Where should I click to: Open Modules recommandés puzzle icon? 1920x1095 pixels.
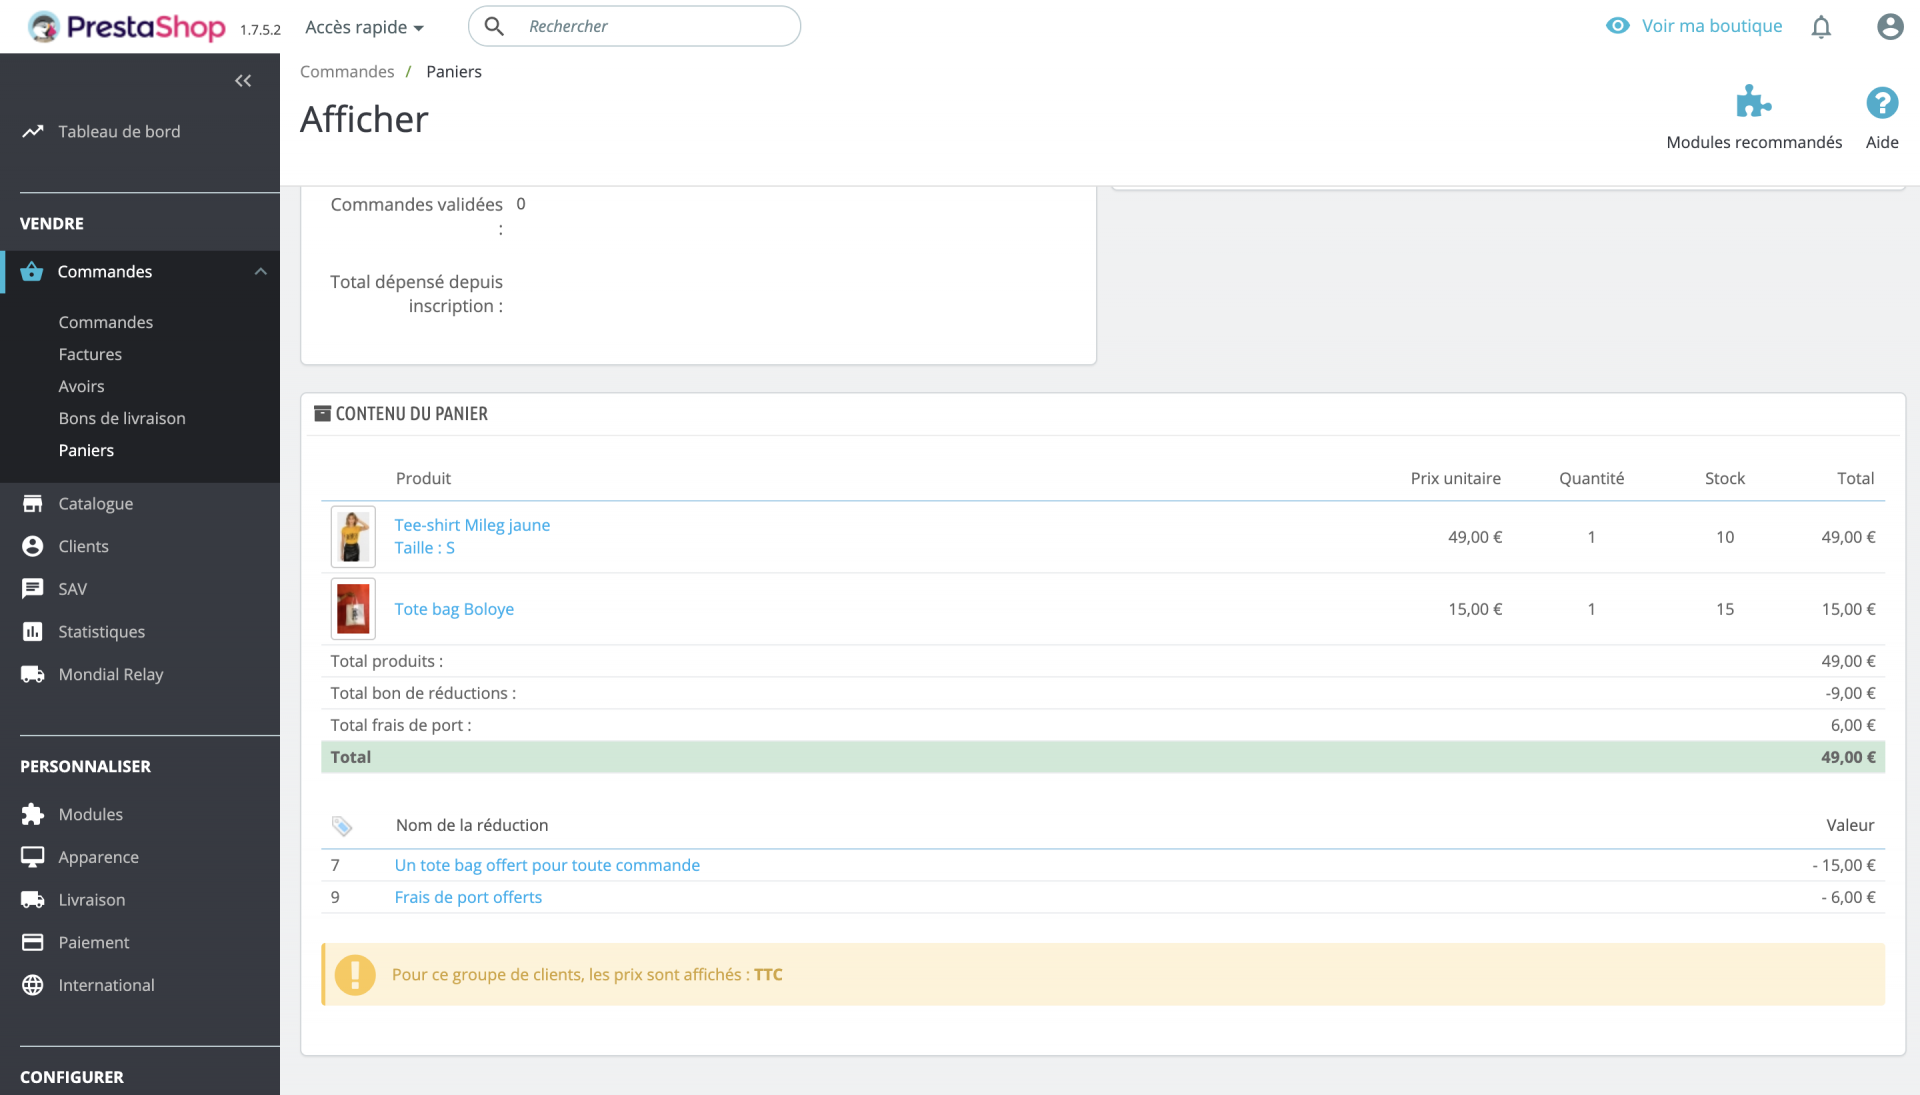click(1754, 102)
